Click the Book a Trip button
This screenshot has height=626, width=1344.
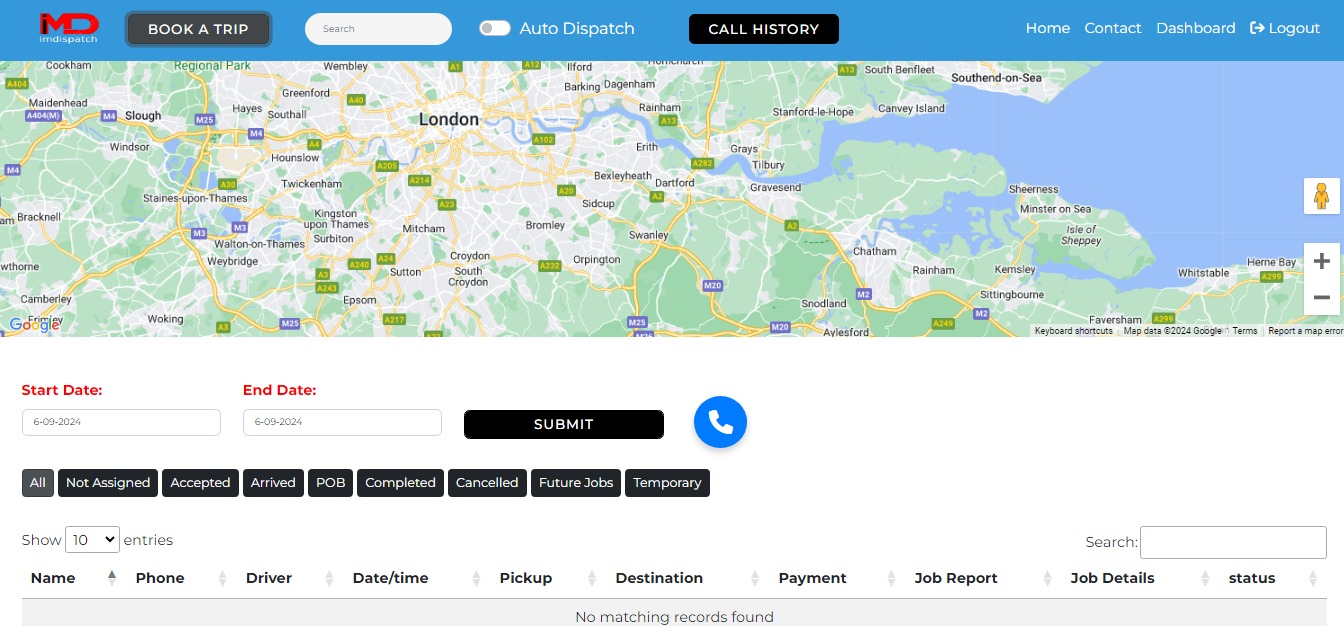click(198, 29)
